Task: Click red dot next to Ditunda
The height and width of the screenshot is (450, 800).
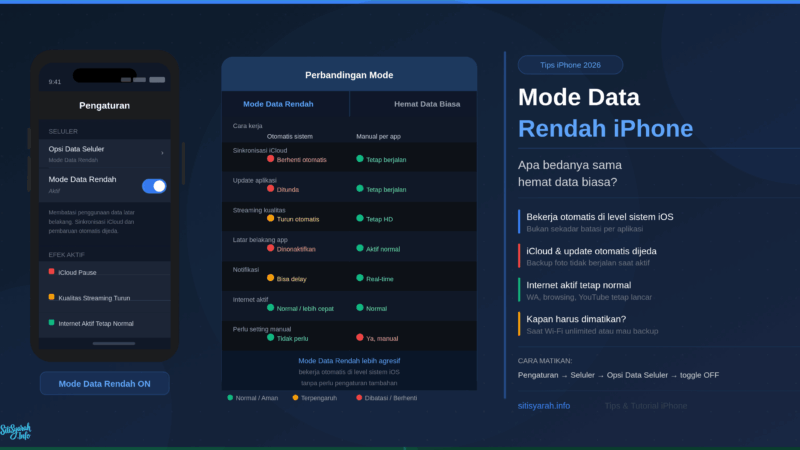Action: (x=270, y=188)
